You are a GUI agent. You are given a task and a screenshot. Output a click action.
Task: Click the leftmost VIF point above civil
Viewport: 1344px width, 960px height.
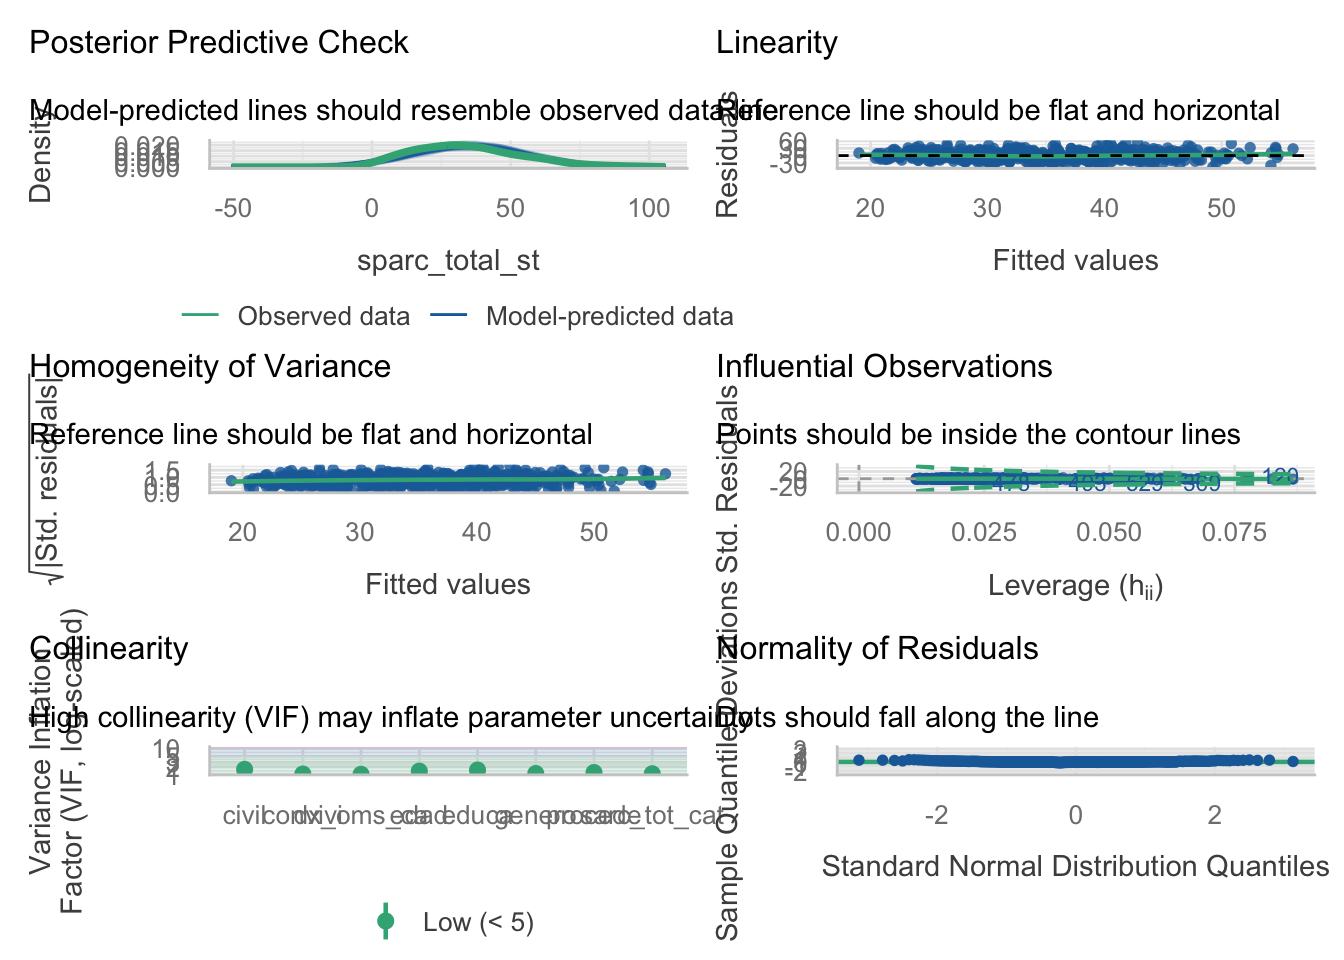(244, 768)
